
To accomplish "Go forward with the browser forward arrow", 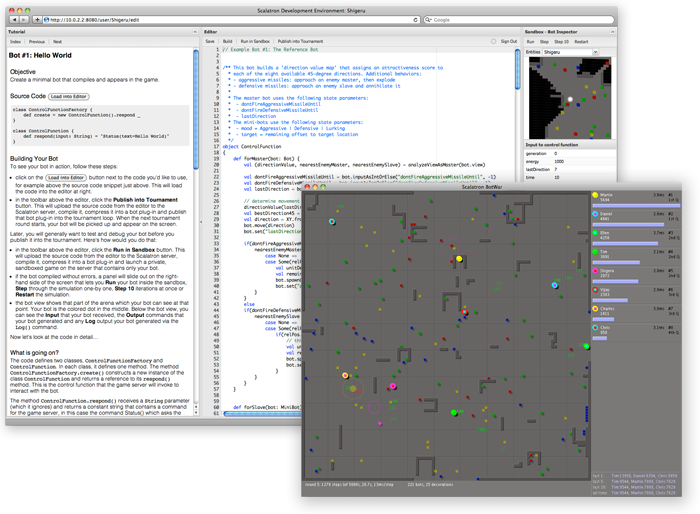I will tap(24, 20).
